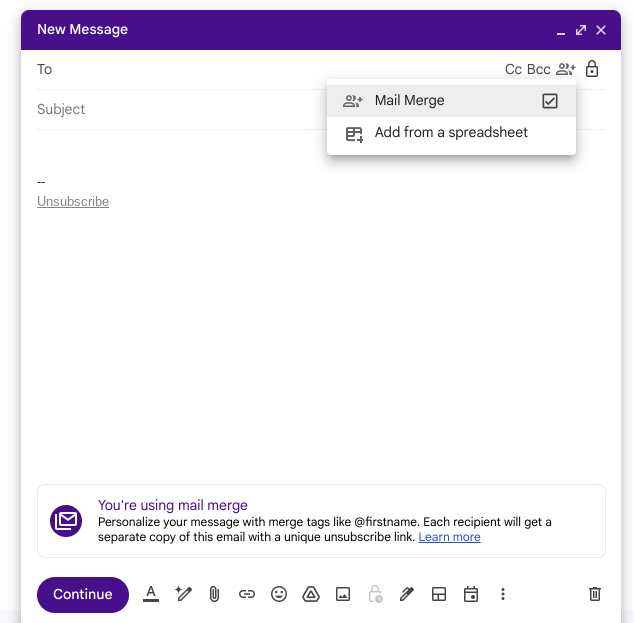The width and height of the screenshot is (634, 623).
Task: Open the emoji picker
Action: point(279,594)
